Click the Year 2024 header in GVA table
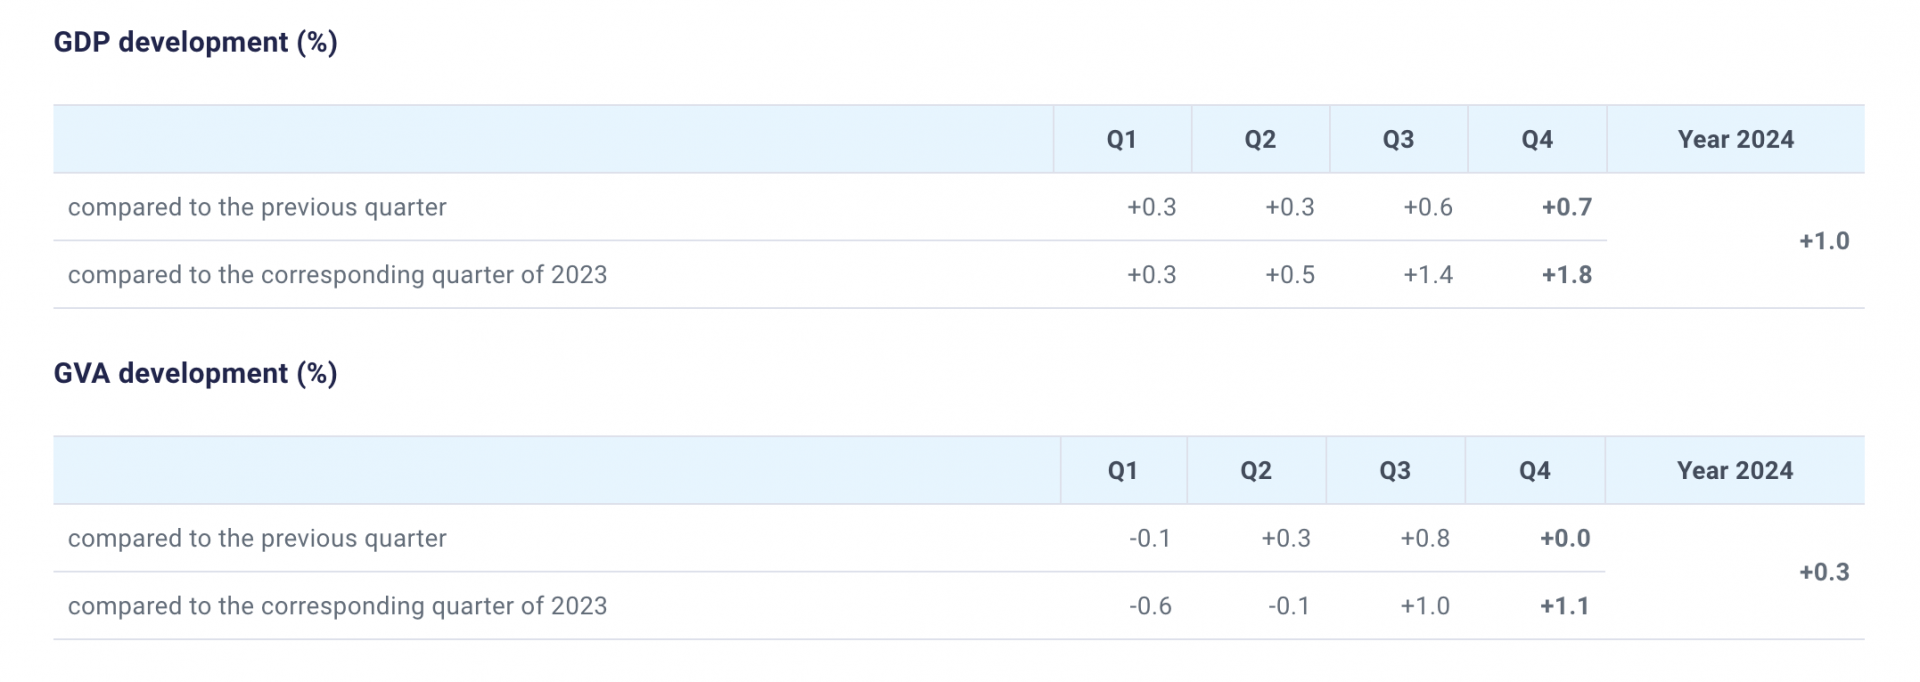 coord(1734,471)
